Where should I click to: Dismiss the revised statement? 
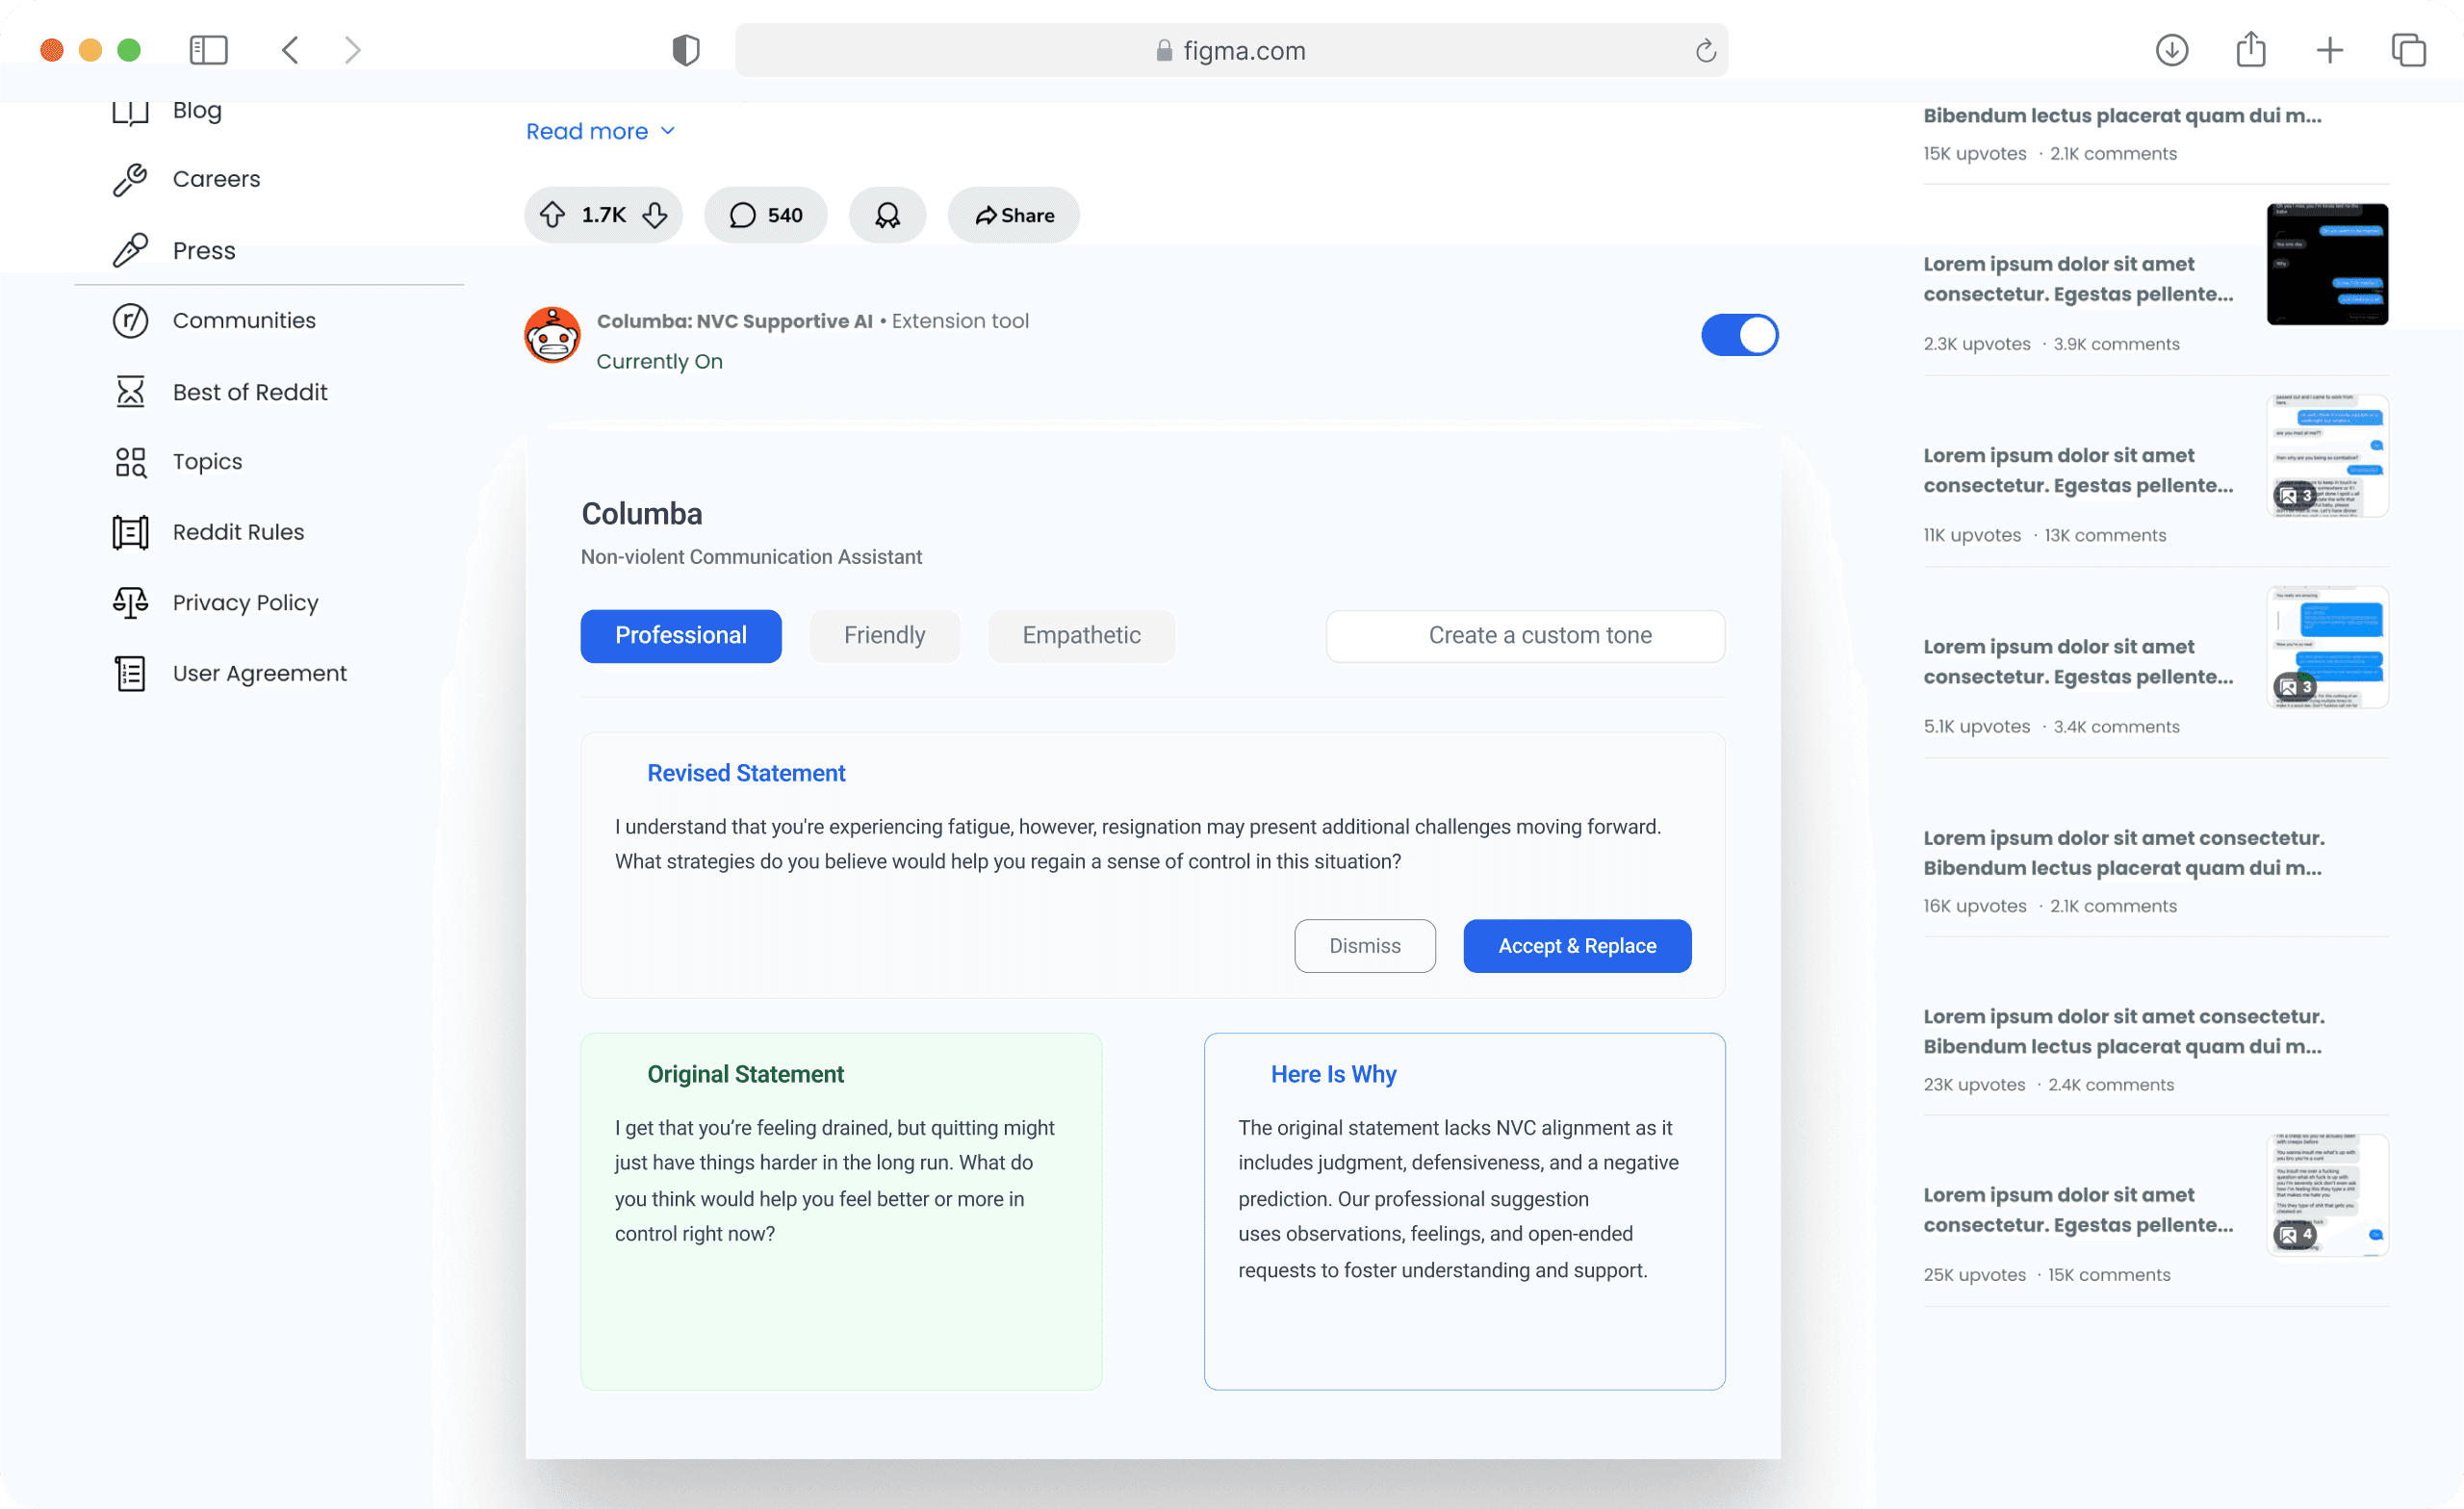(x=1364, y=946)
